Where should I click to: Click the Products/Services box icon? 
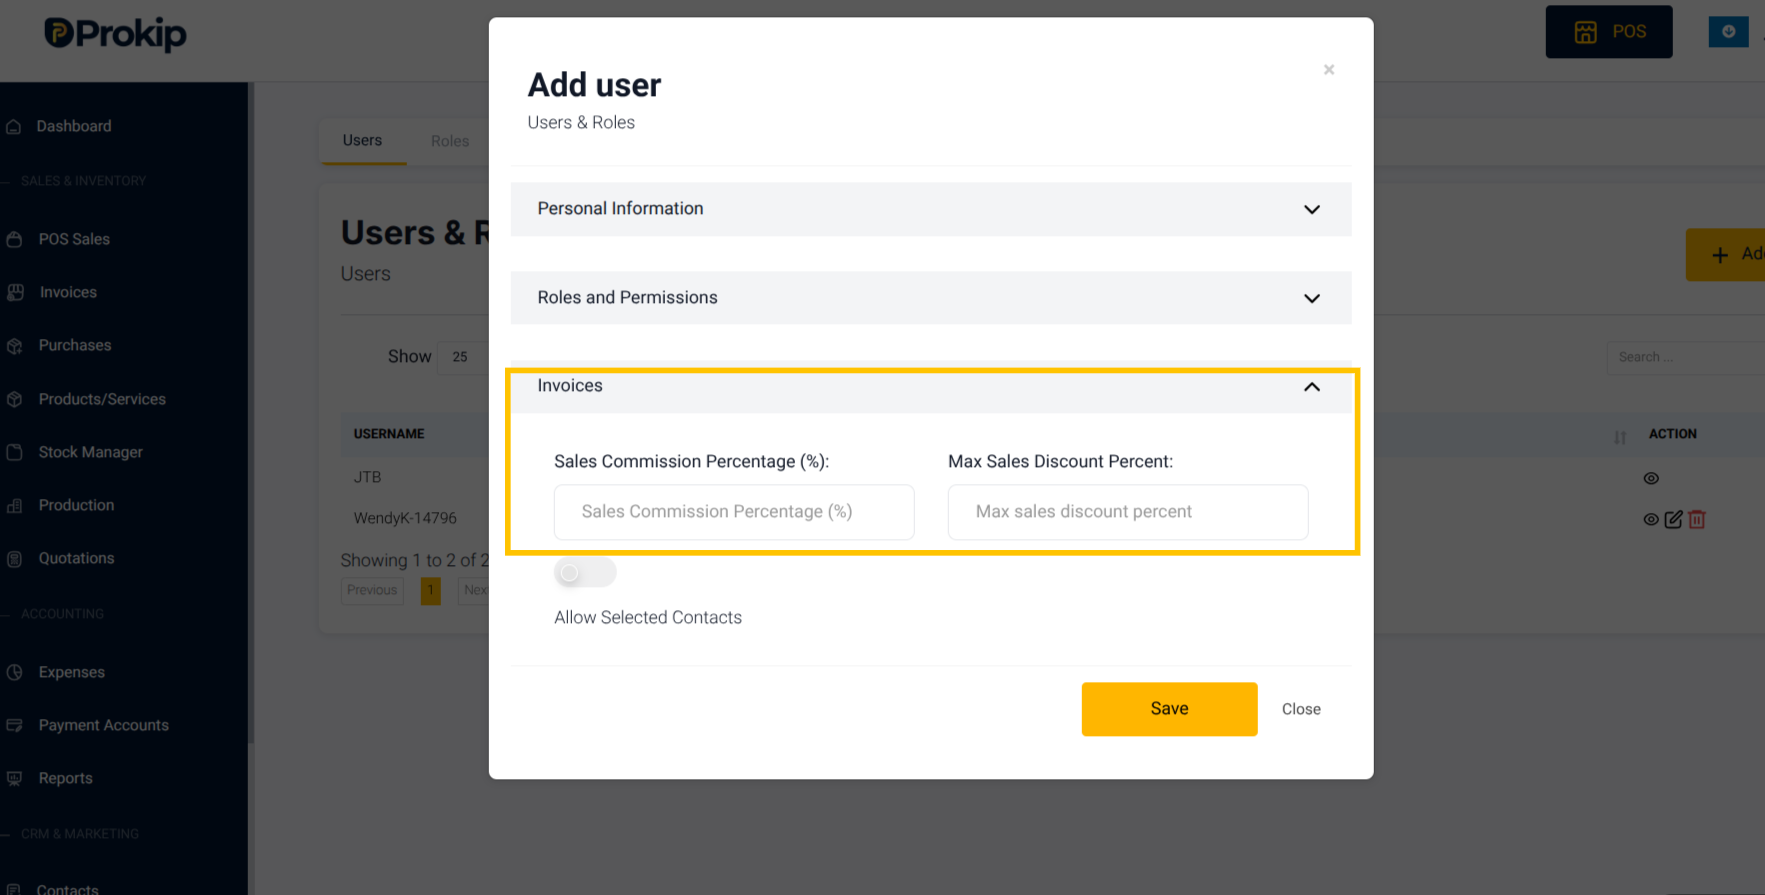14,399
